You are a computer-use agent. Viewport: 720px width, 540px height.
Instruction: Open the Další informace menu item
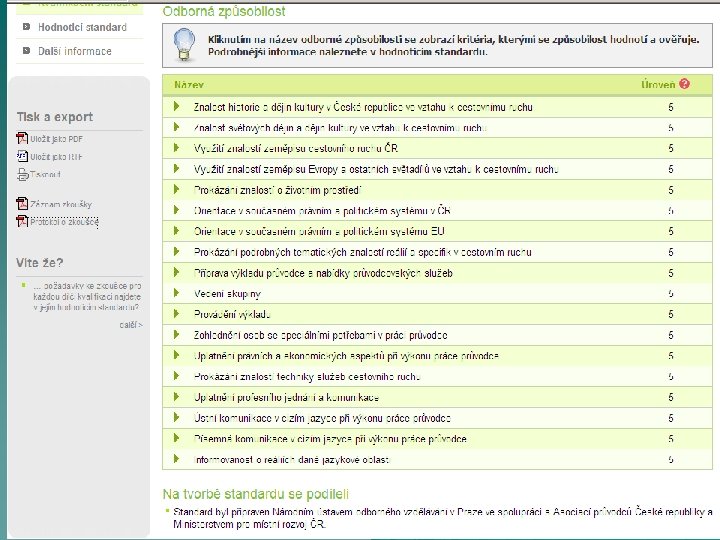(74, 51)
